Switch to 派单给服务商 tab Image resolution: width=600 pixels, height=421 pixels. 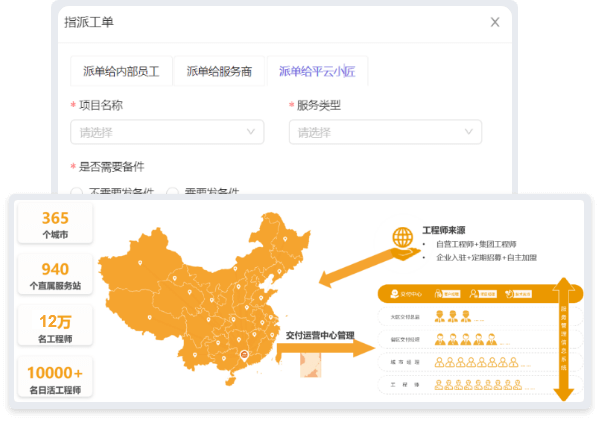(219, 71)
